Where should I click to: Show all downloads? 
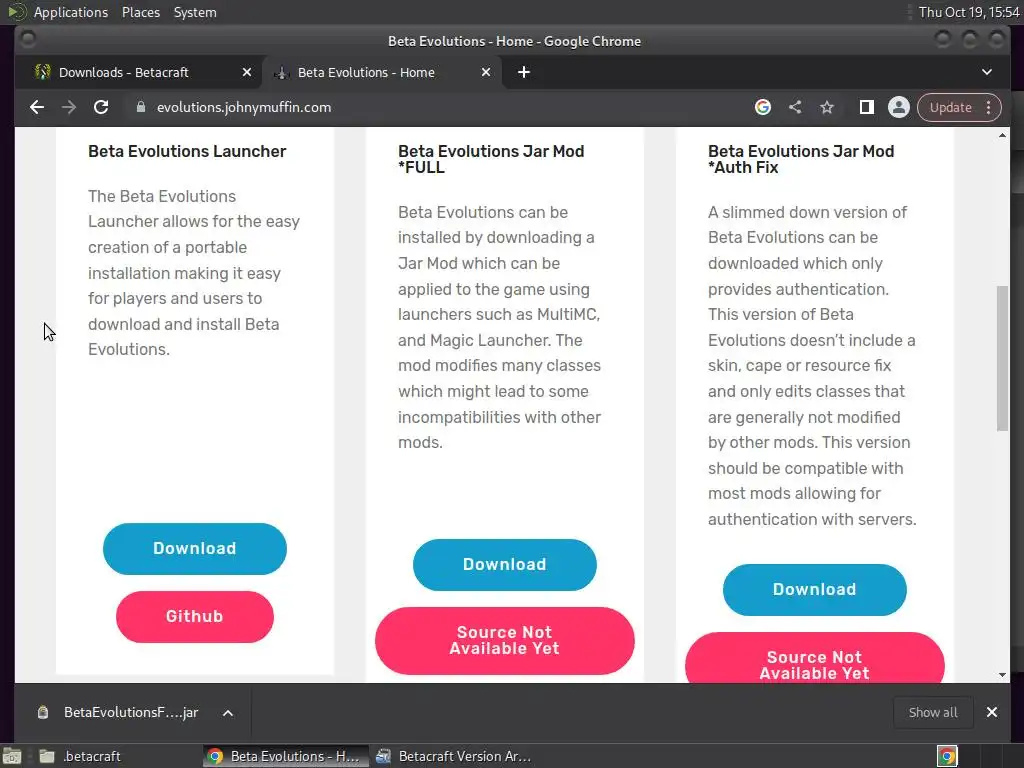coord(933,712)
